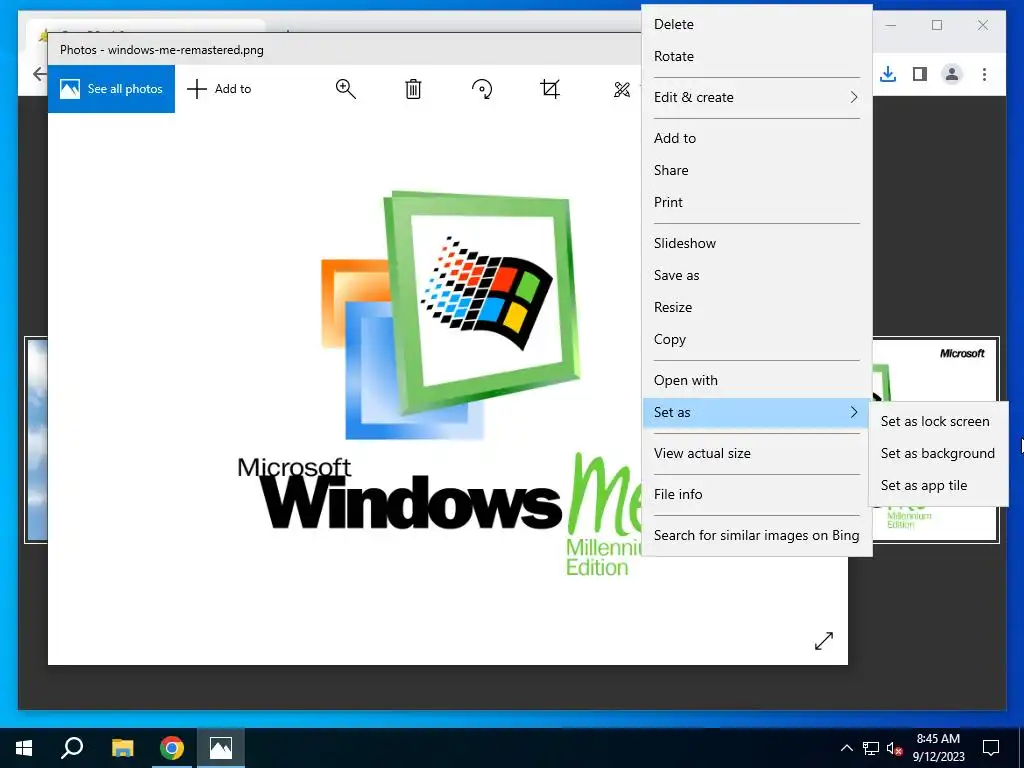Click the zoom magnifier icon in Photos toolbar
Image resolution: width=1024 pixels, height=768 pixels.
point(345,89)
